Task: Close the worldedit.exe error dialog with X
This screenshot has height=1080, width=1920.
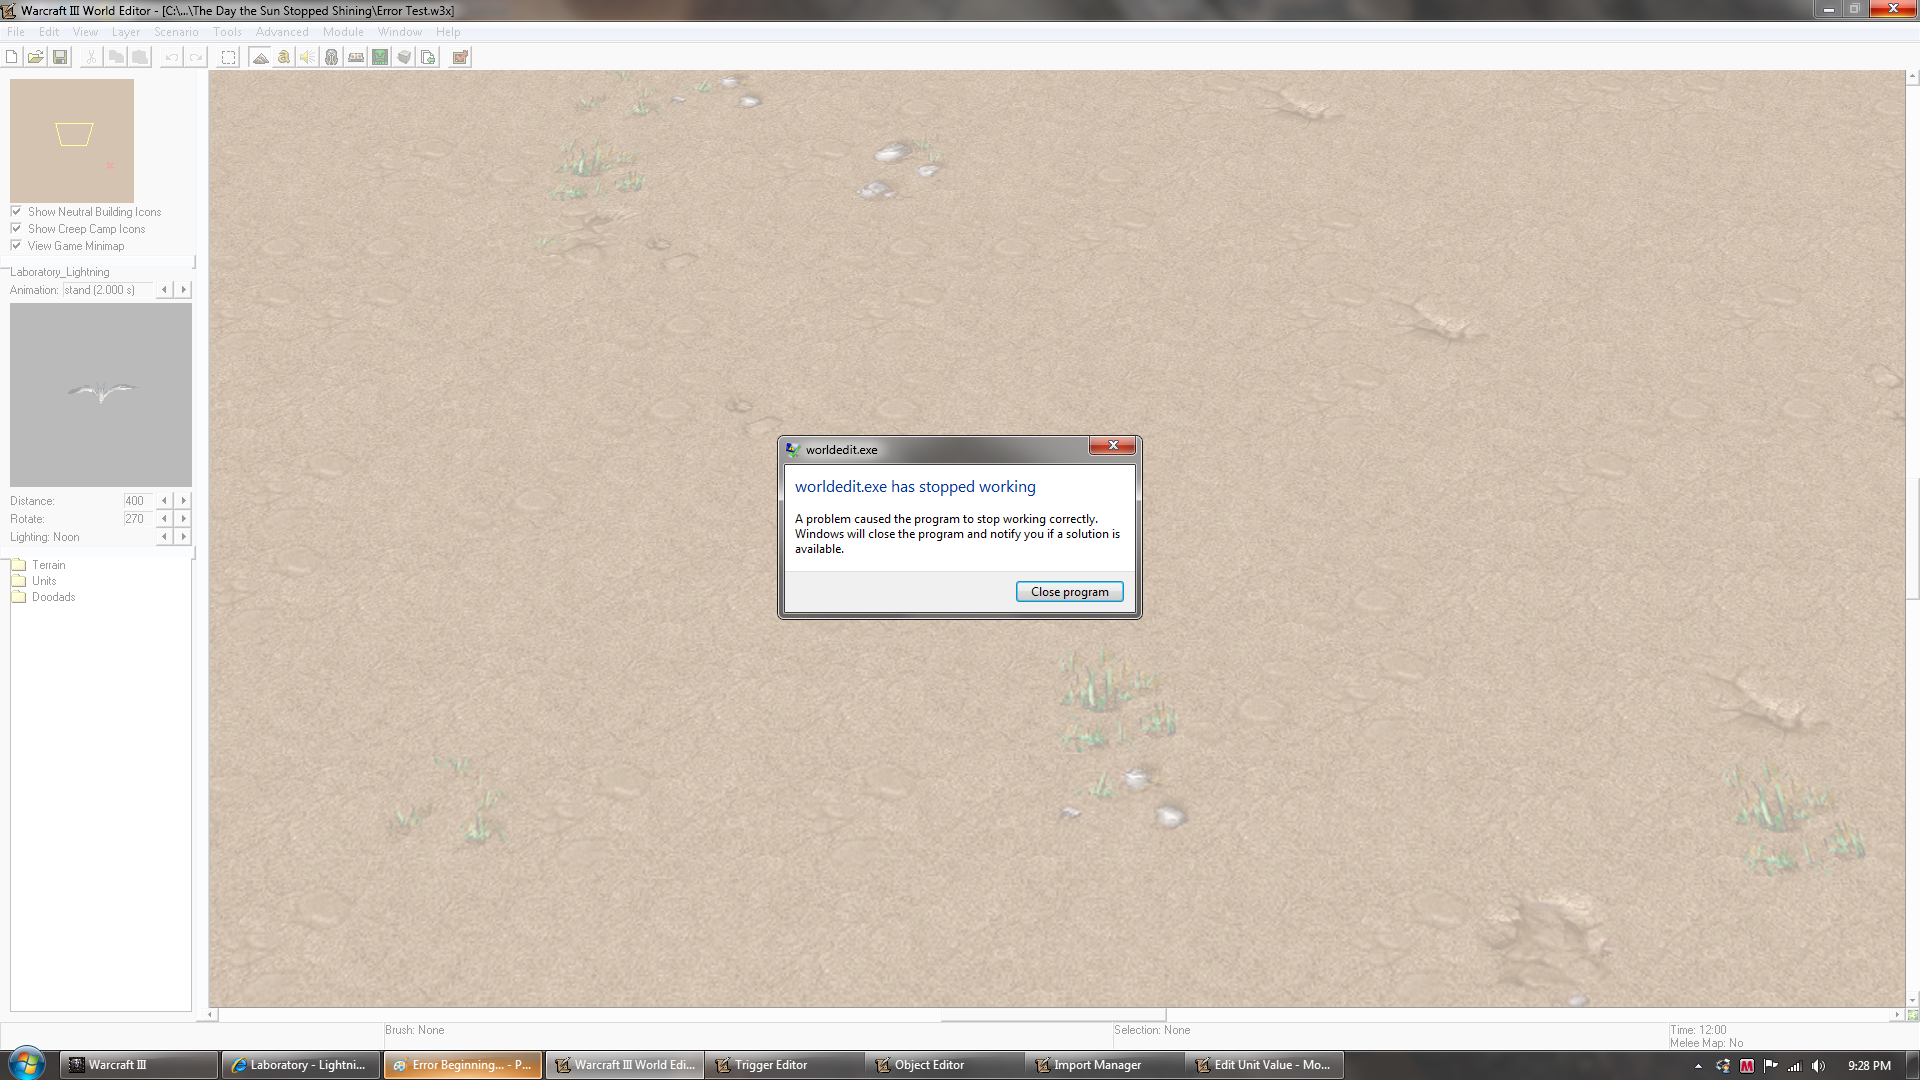Action: [1112, 446]
